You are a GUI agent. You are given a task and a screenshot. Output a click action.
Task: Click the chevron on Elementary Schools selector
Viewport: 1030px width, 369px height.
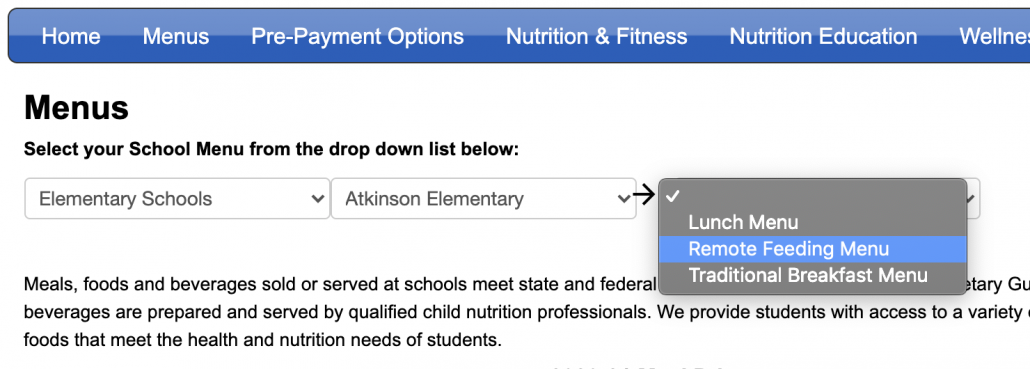click(318, 198)
